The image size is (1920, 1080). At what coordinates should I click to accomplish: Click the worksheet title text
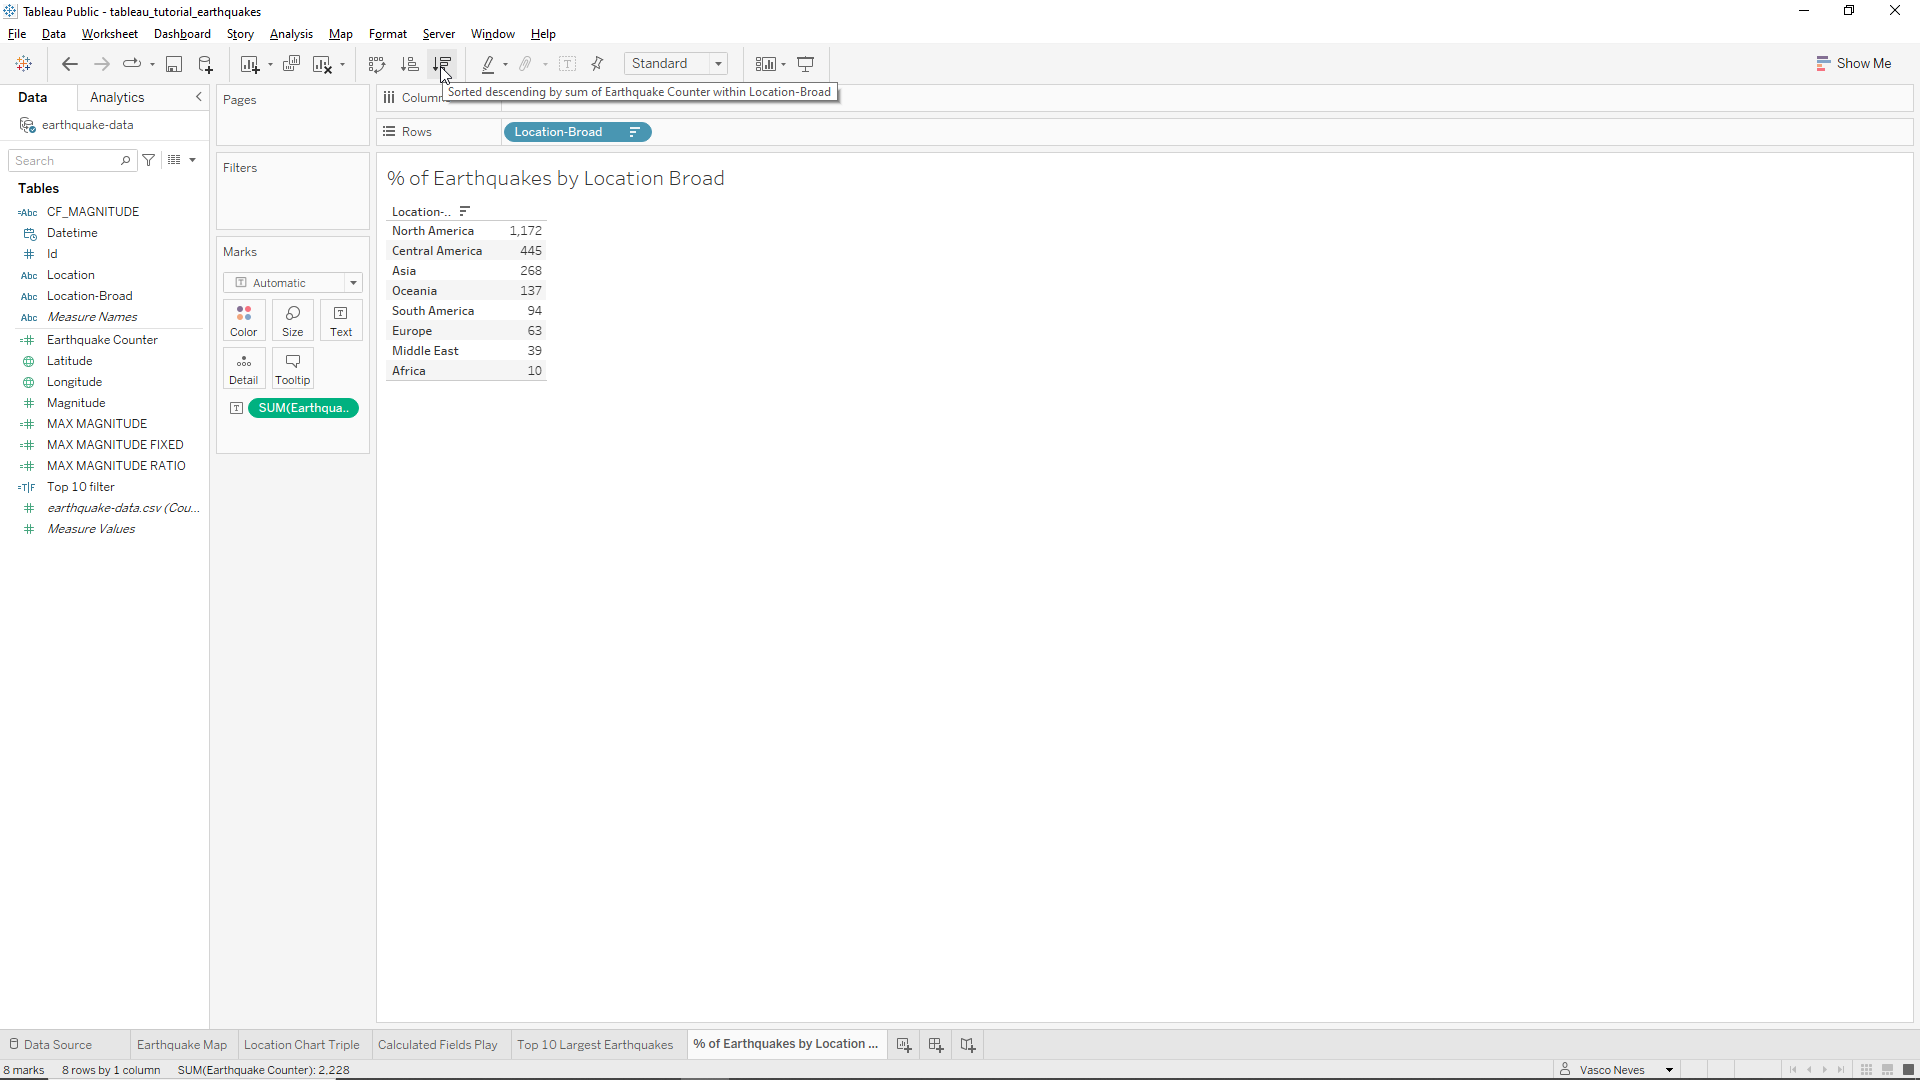(x=556, y=178)
